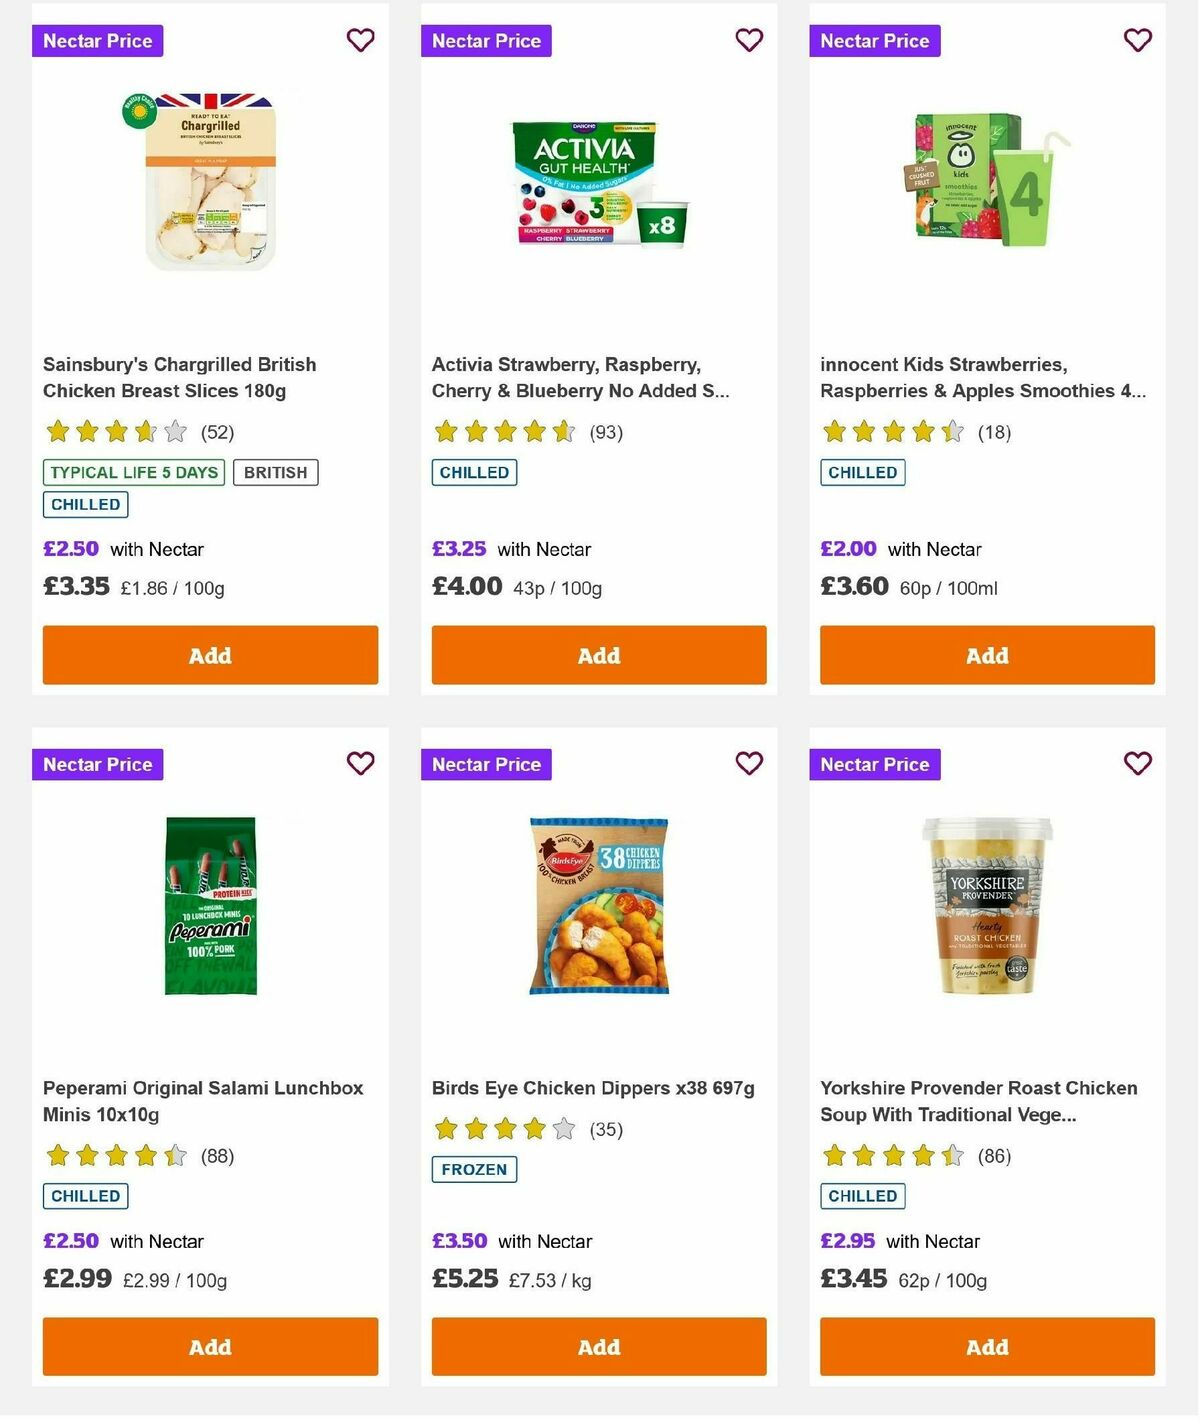Click Add on the Yorkshire Provender soup
1200x1420 pixels.
986,1346
